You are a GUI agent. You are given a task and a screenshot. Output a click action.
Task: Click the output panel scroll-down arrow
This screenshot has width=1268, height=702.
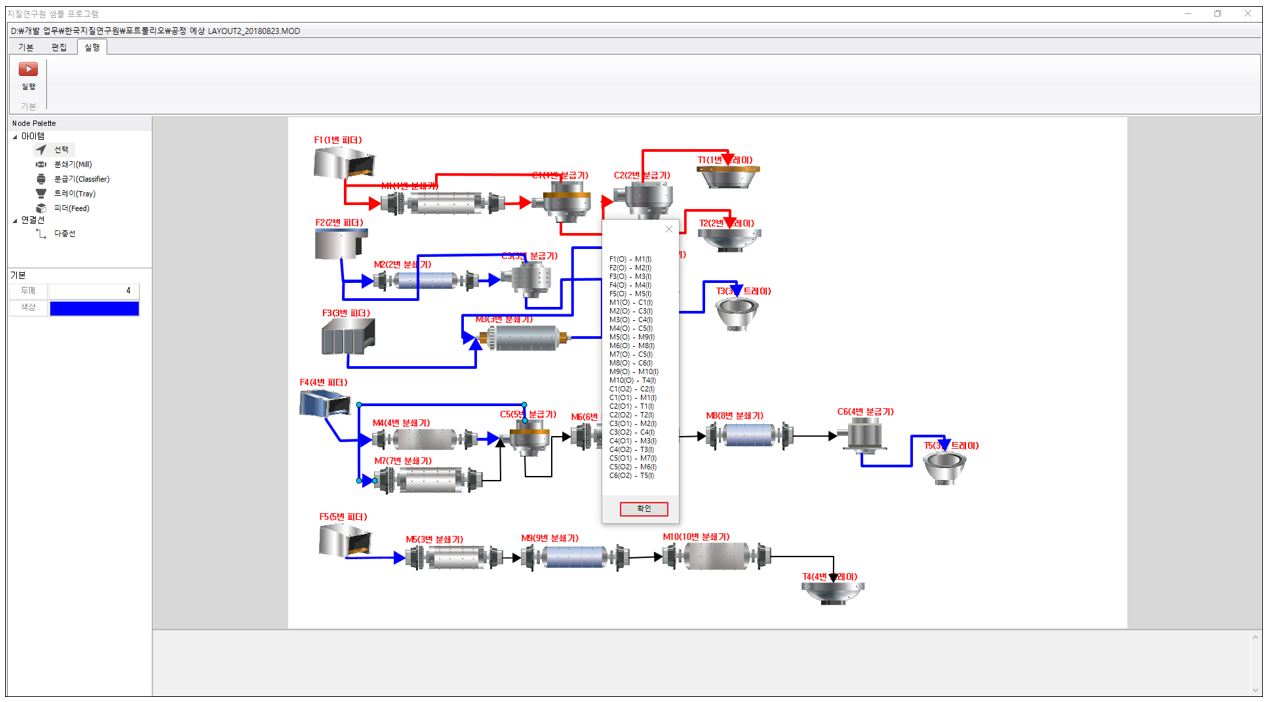point(1255,690)
